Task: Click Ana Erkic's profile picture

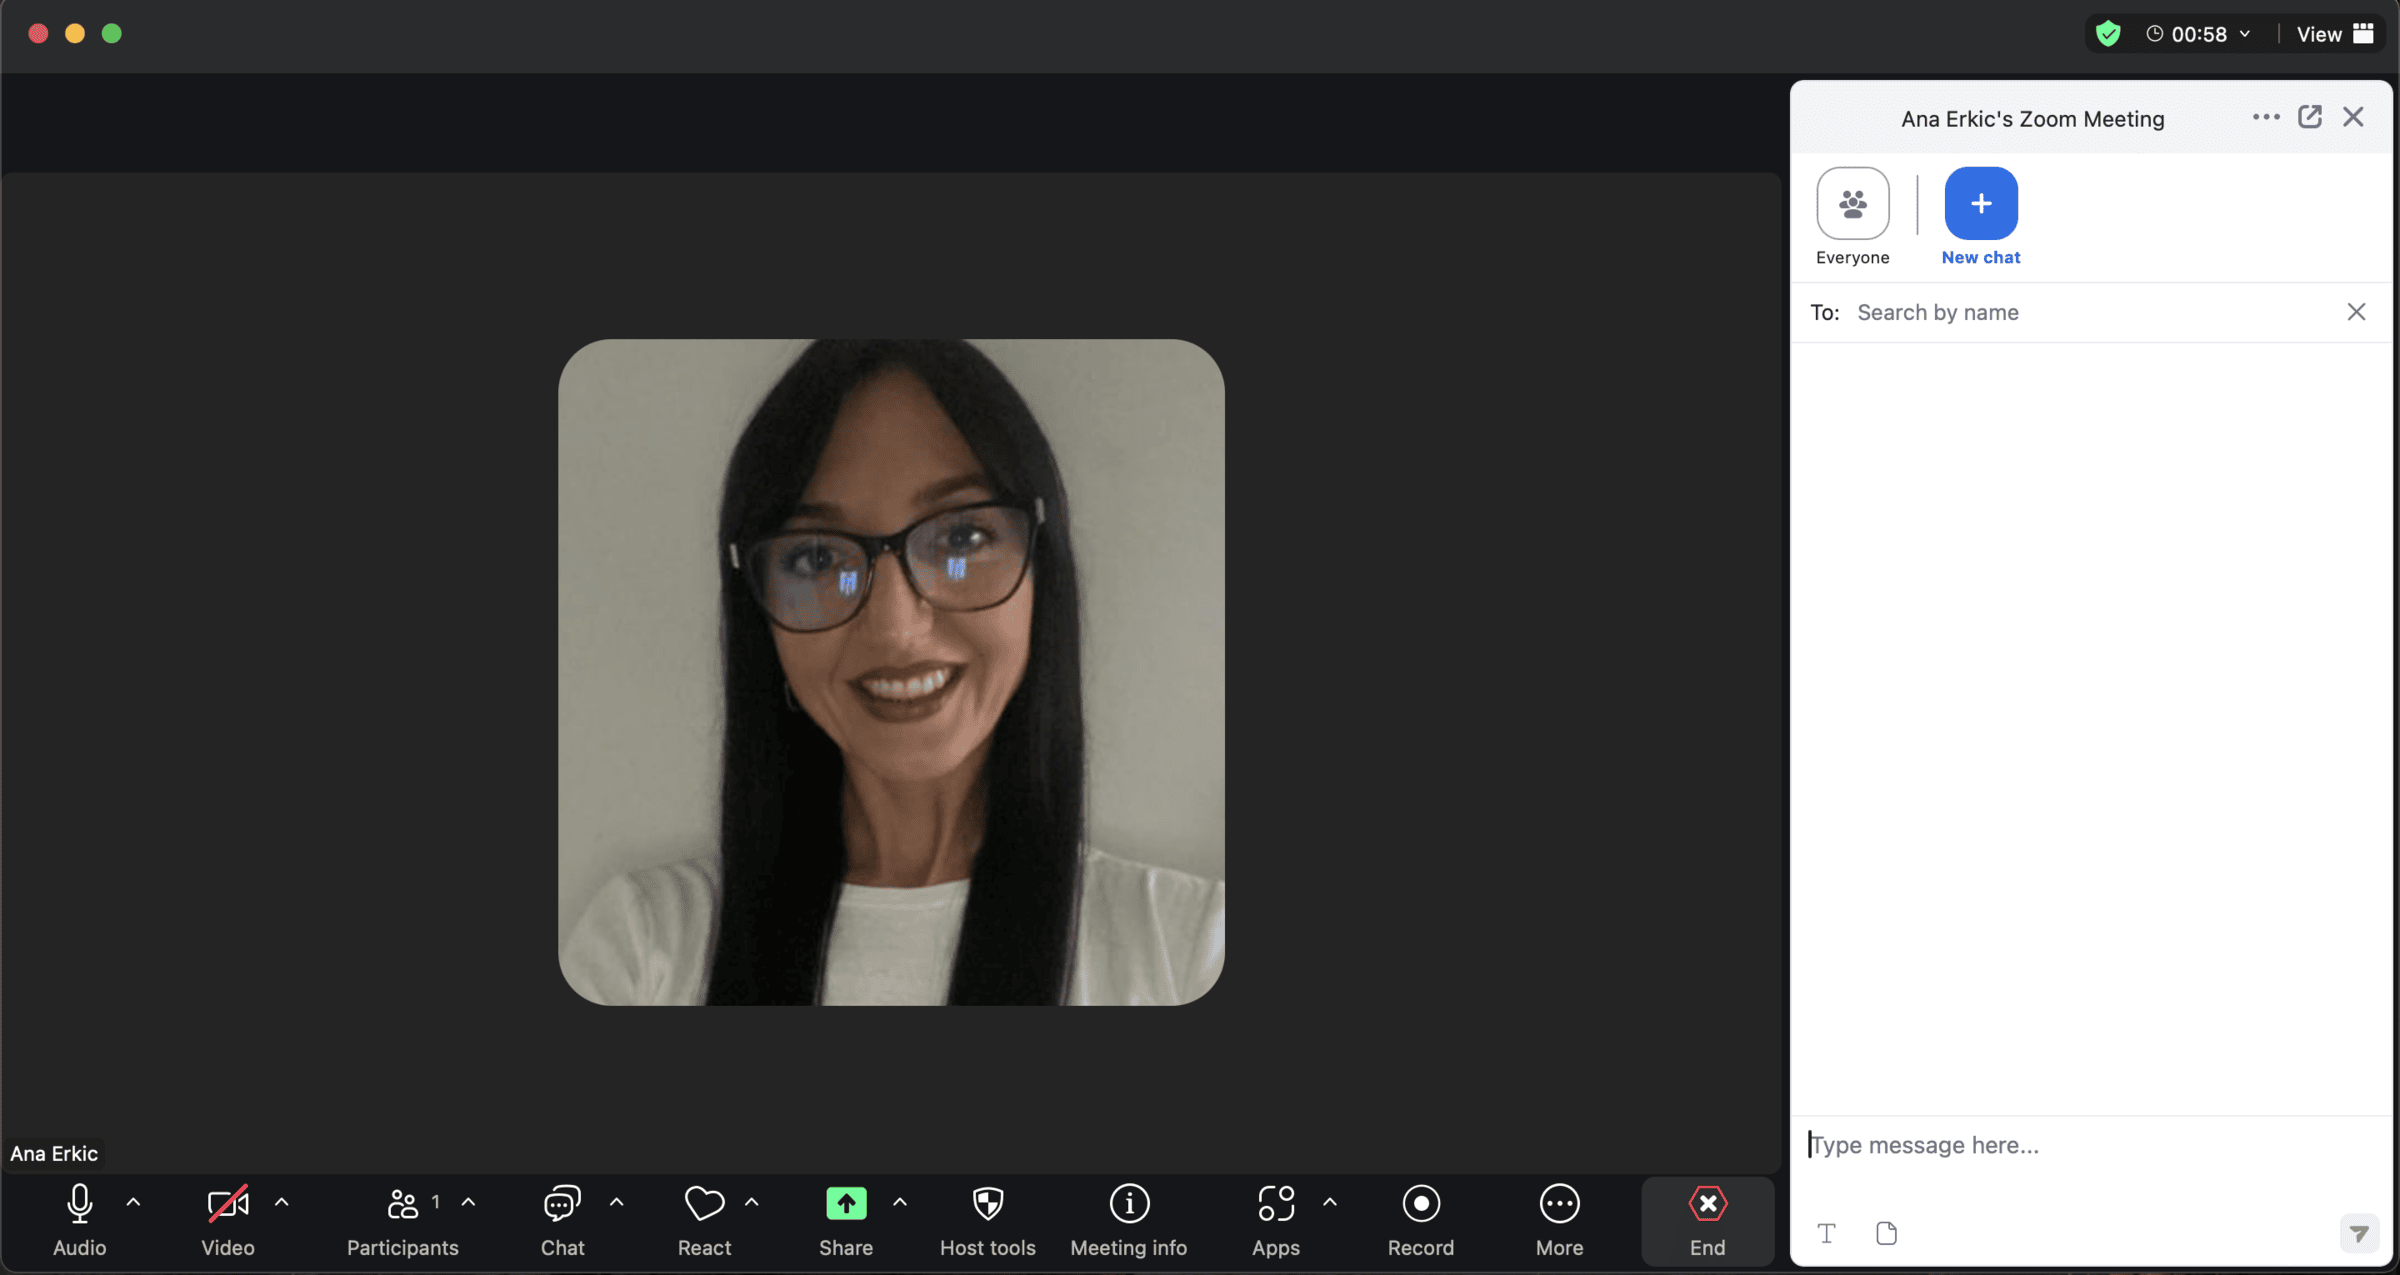Action: coord(891,672)
